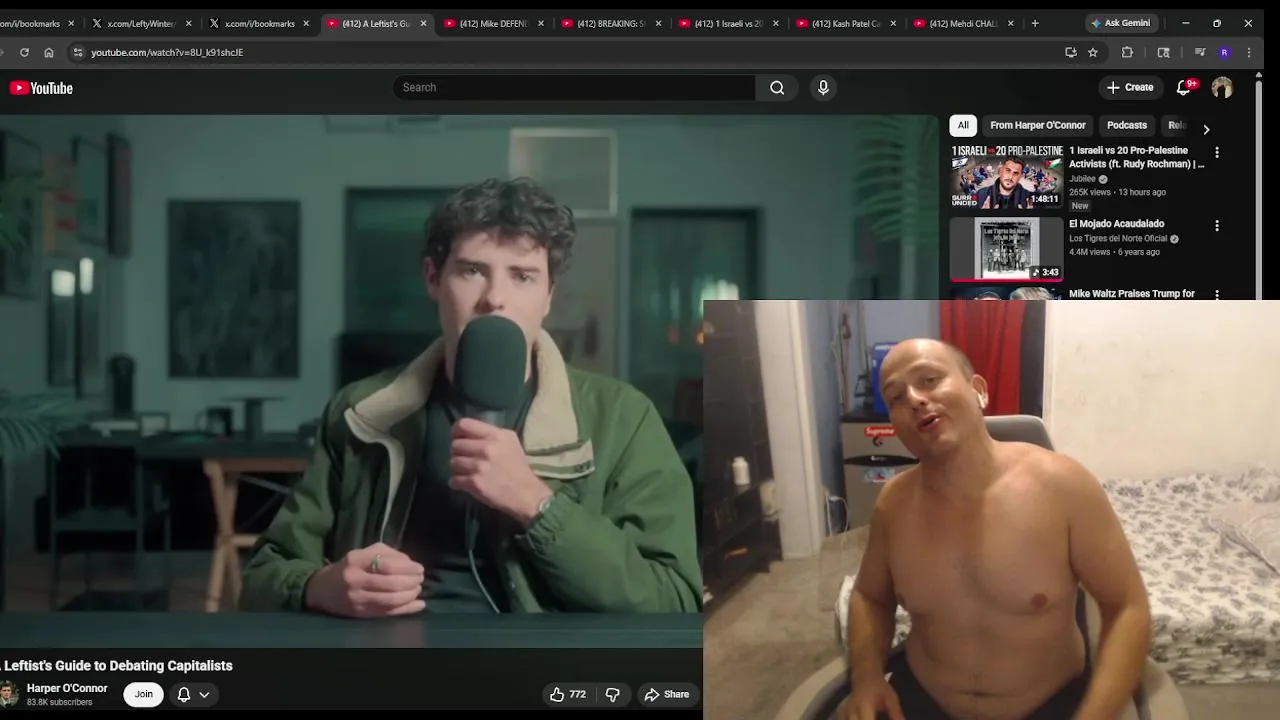Open 1 Israeli vs 20 Pro-Palestine thumbnail
Viewport: 1280px width, 720px height.
[x=1007, y=176]
